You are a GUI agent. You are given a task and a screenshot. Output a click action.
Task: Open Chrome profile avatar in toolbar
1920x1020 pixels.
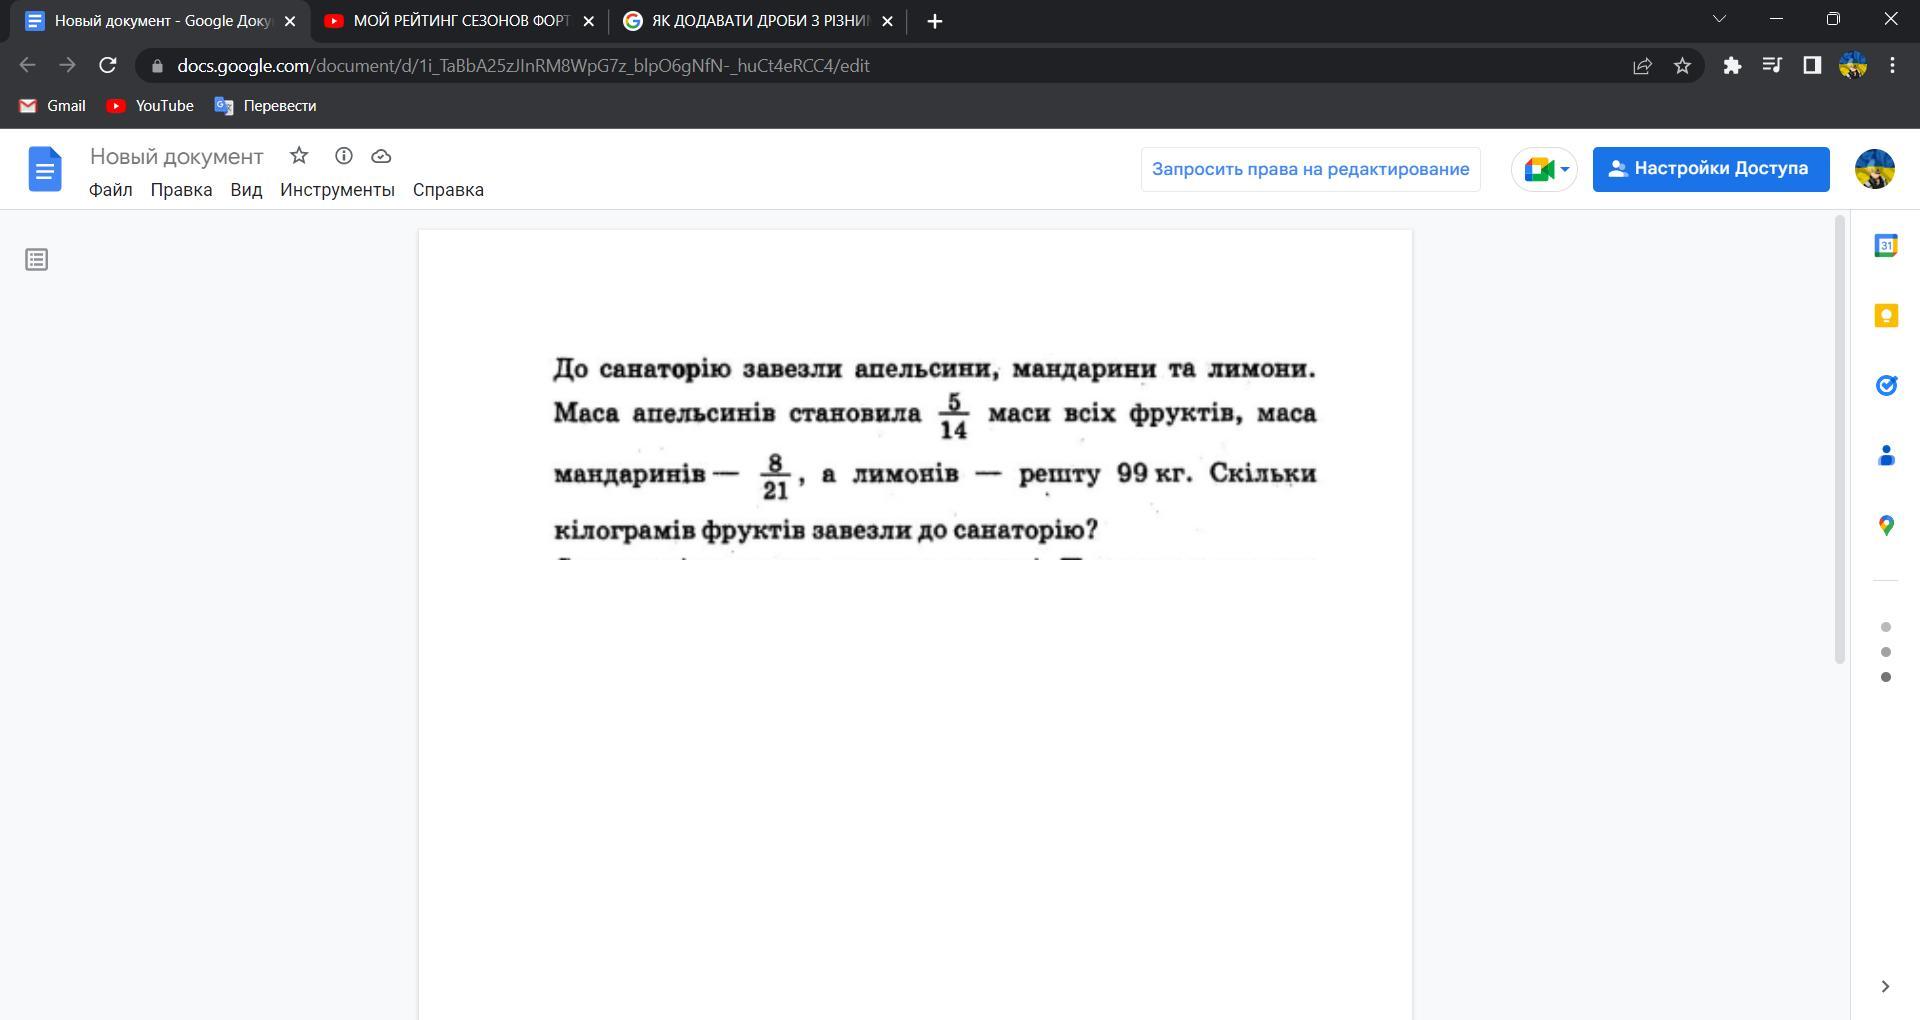point(1852,66)
